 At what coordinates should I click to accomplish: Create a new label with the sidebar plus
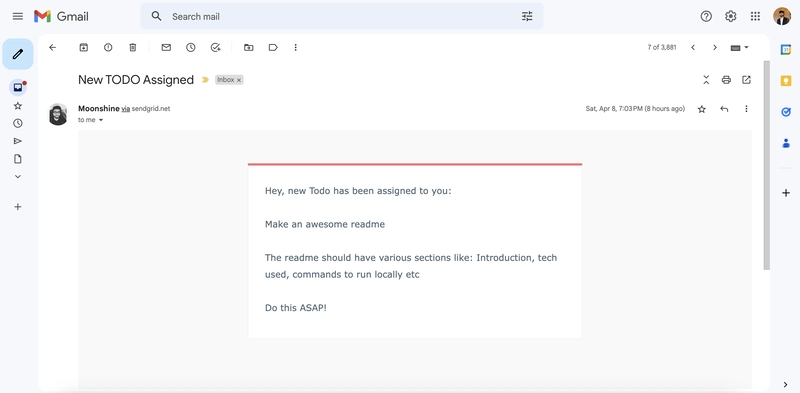point(18,207)
